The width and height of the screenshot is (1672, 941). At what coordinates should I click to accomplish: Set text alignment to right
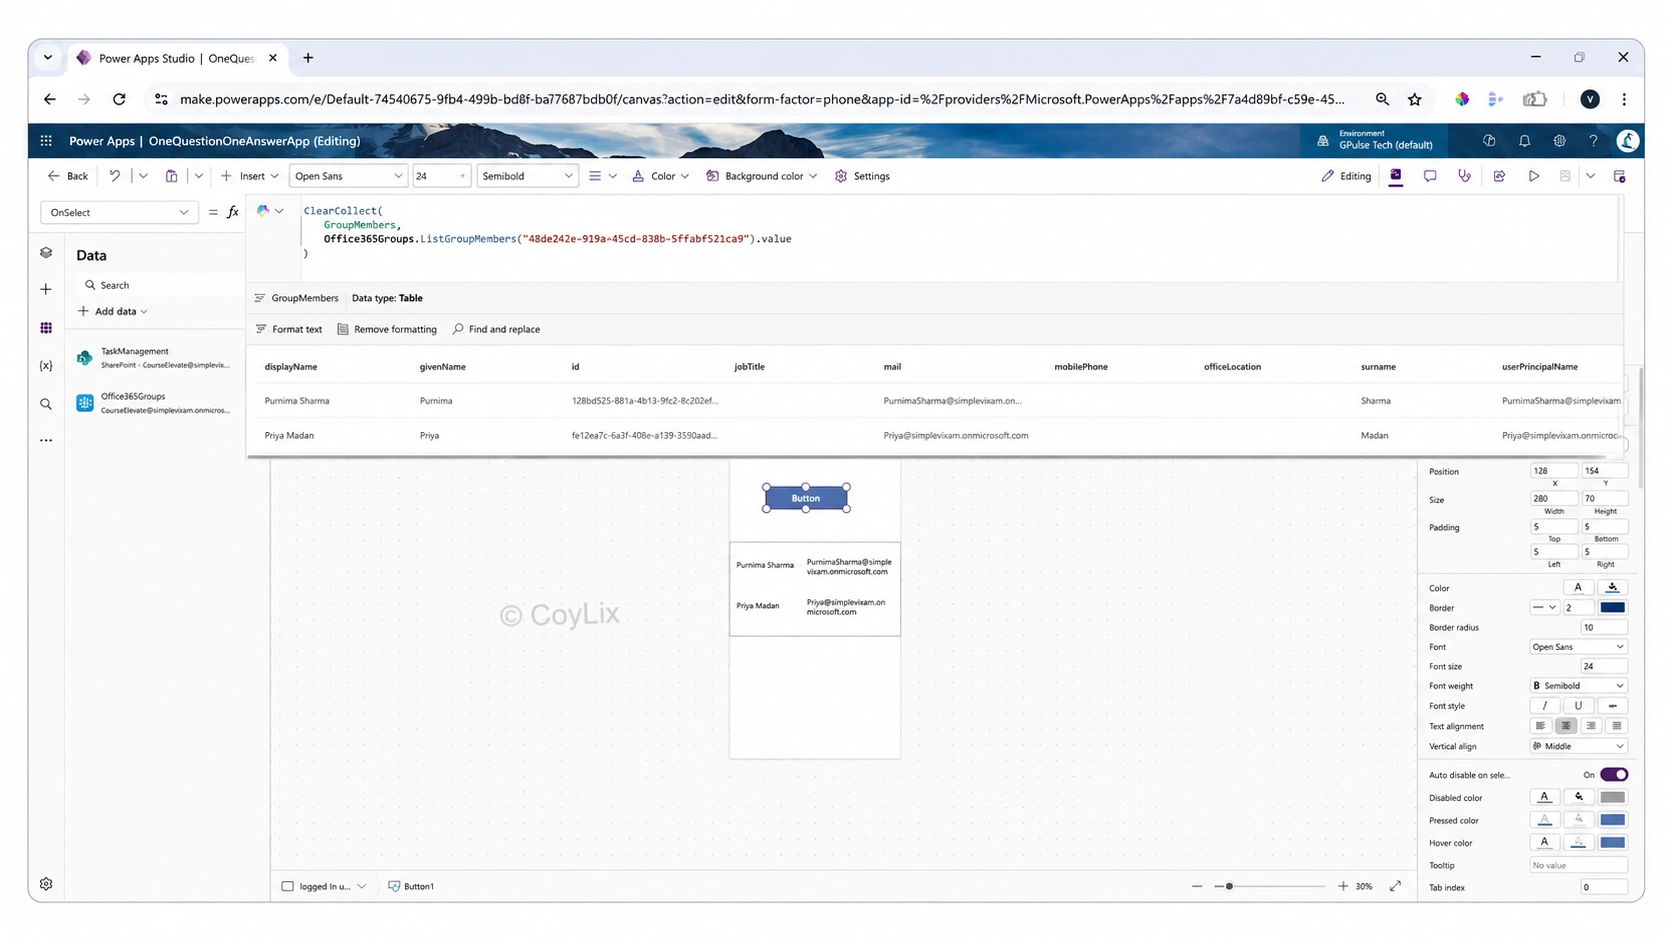point(1591,726)
